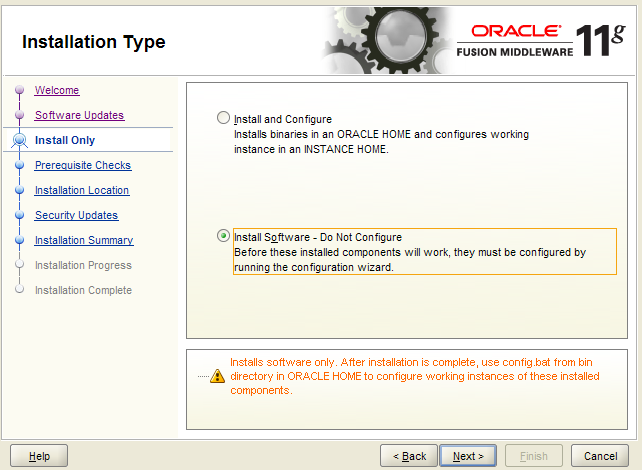Click the Oracle Fusion Middleware 11g logo
The height and width of the screenshot is (470, 642).
(x=544, y=40)
